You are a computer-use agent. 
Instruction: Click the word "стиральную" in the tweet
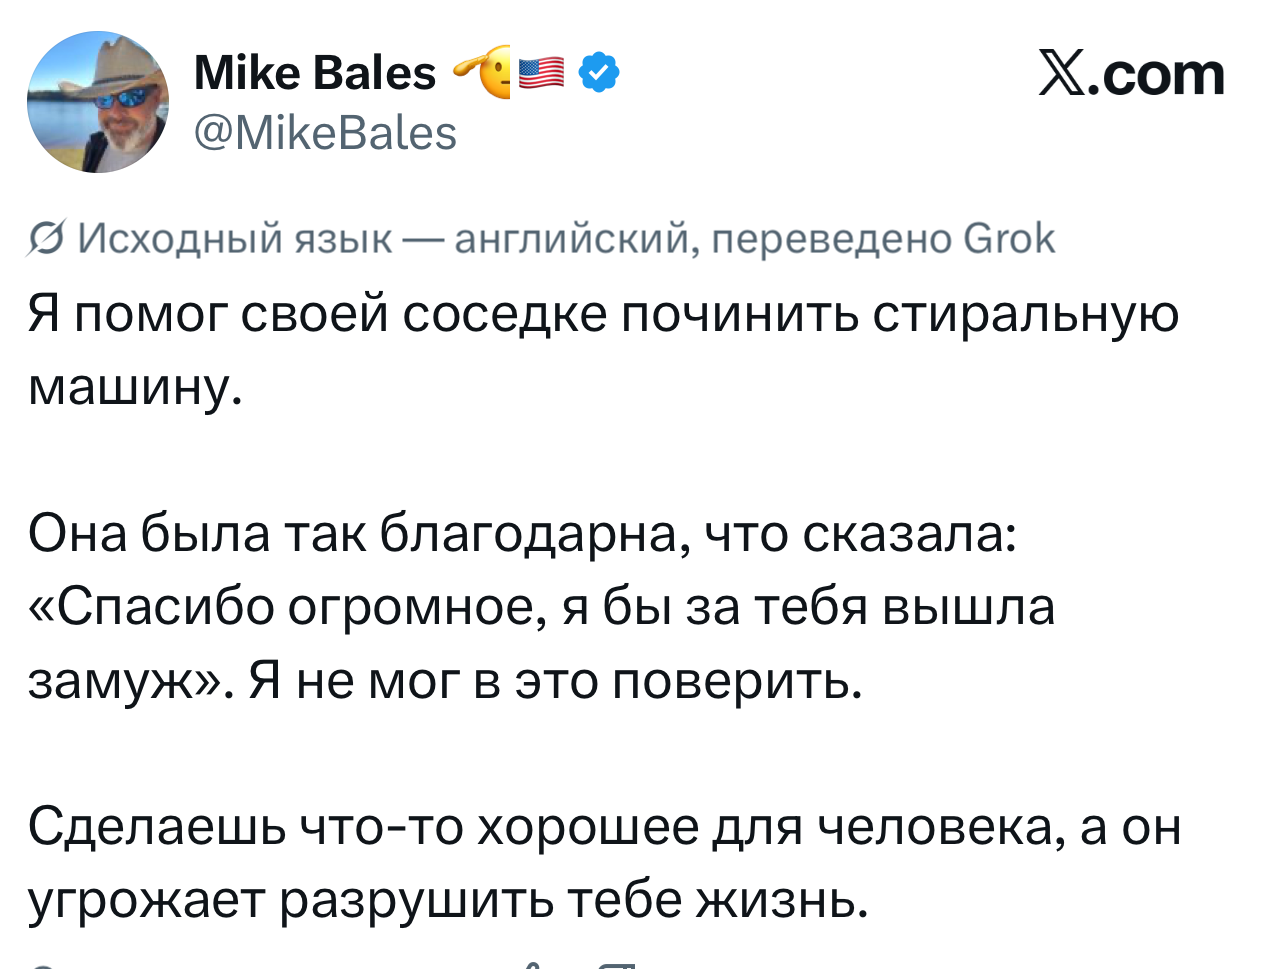tap(1025, 314)
